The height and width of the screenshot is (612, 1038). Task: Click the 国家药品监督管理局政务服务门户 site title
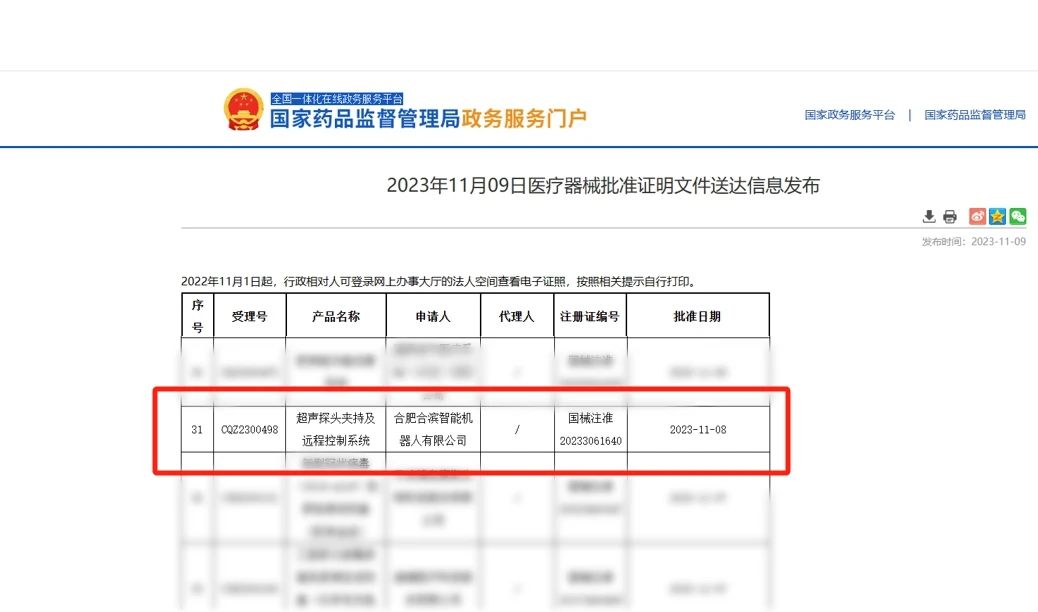click(428, 119)
